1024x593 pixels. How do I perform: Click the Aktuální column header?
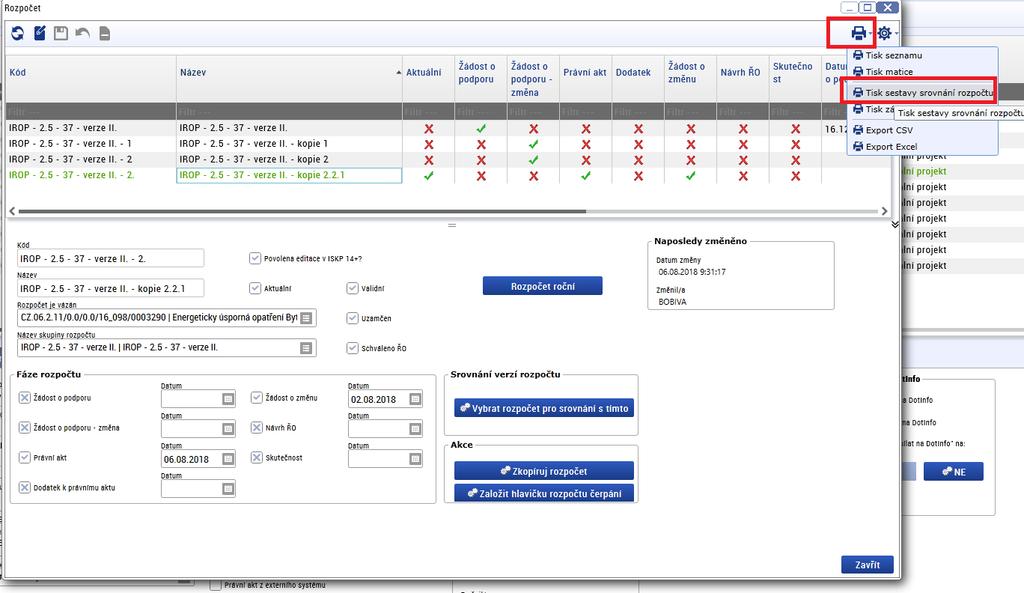coord(428,72)
